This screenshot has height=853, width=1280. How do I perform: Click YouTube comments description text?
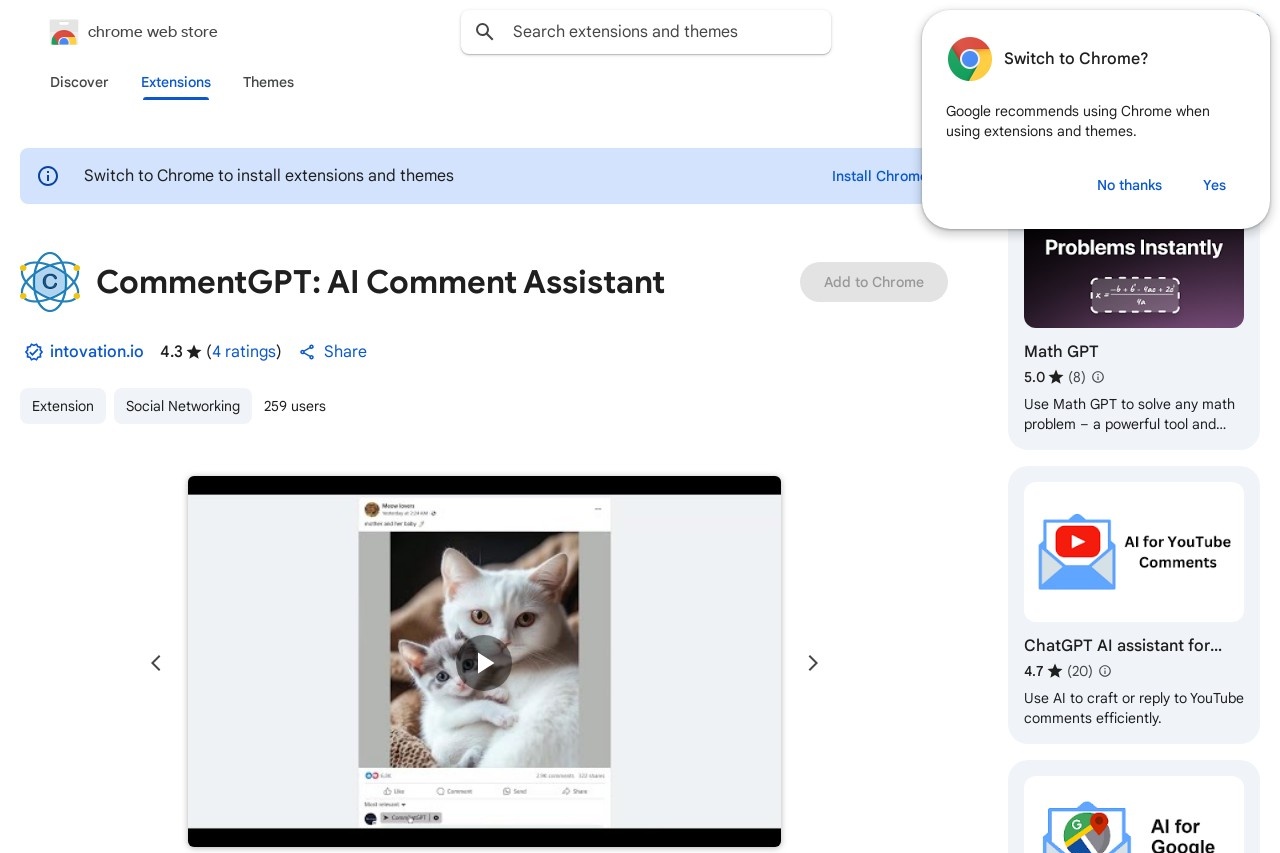(1134, 708)
